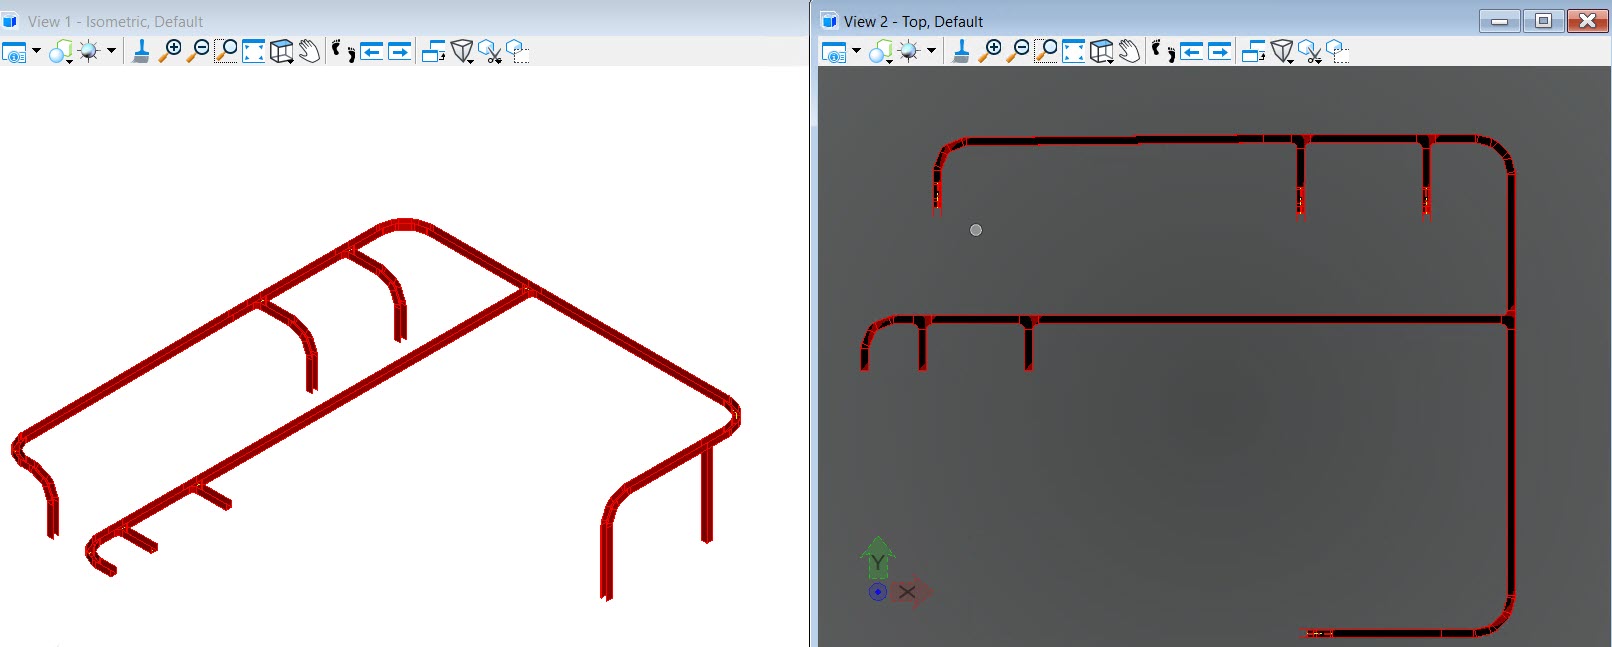This screenshot has width=1612, height=647.
Task: Close the View 2 window
Action: pos(1587,21)
